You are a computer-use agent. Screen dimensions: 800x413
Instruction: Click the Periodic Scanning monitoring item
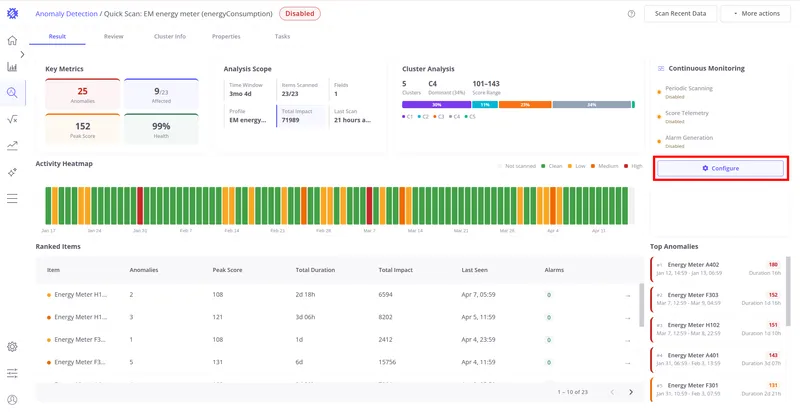click(x=686, y=92)
